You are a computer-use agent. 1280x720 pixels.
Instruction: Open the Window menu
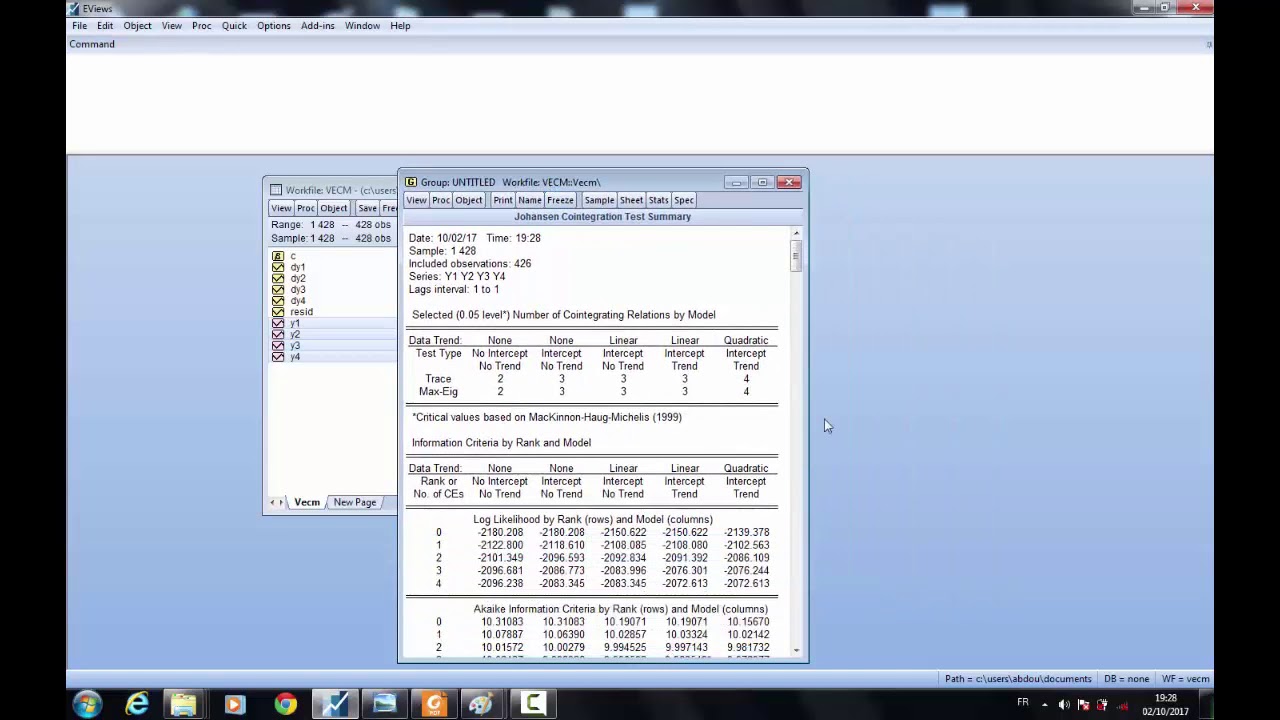[x=362, y=26]
